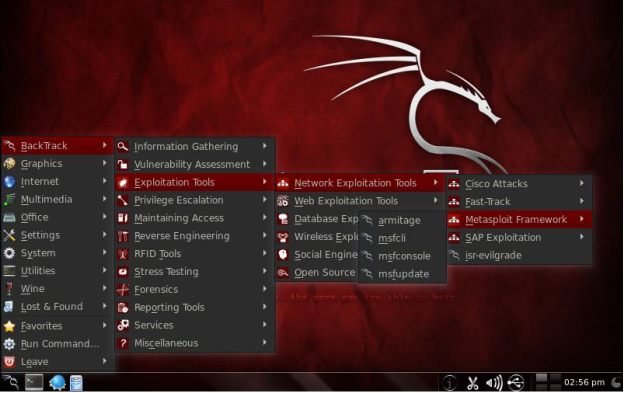Image resolution: width=624 pixels, height=393 pixels.
Task: Click the Reporting Tools icon
Action: tap(123, 307)
